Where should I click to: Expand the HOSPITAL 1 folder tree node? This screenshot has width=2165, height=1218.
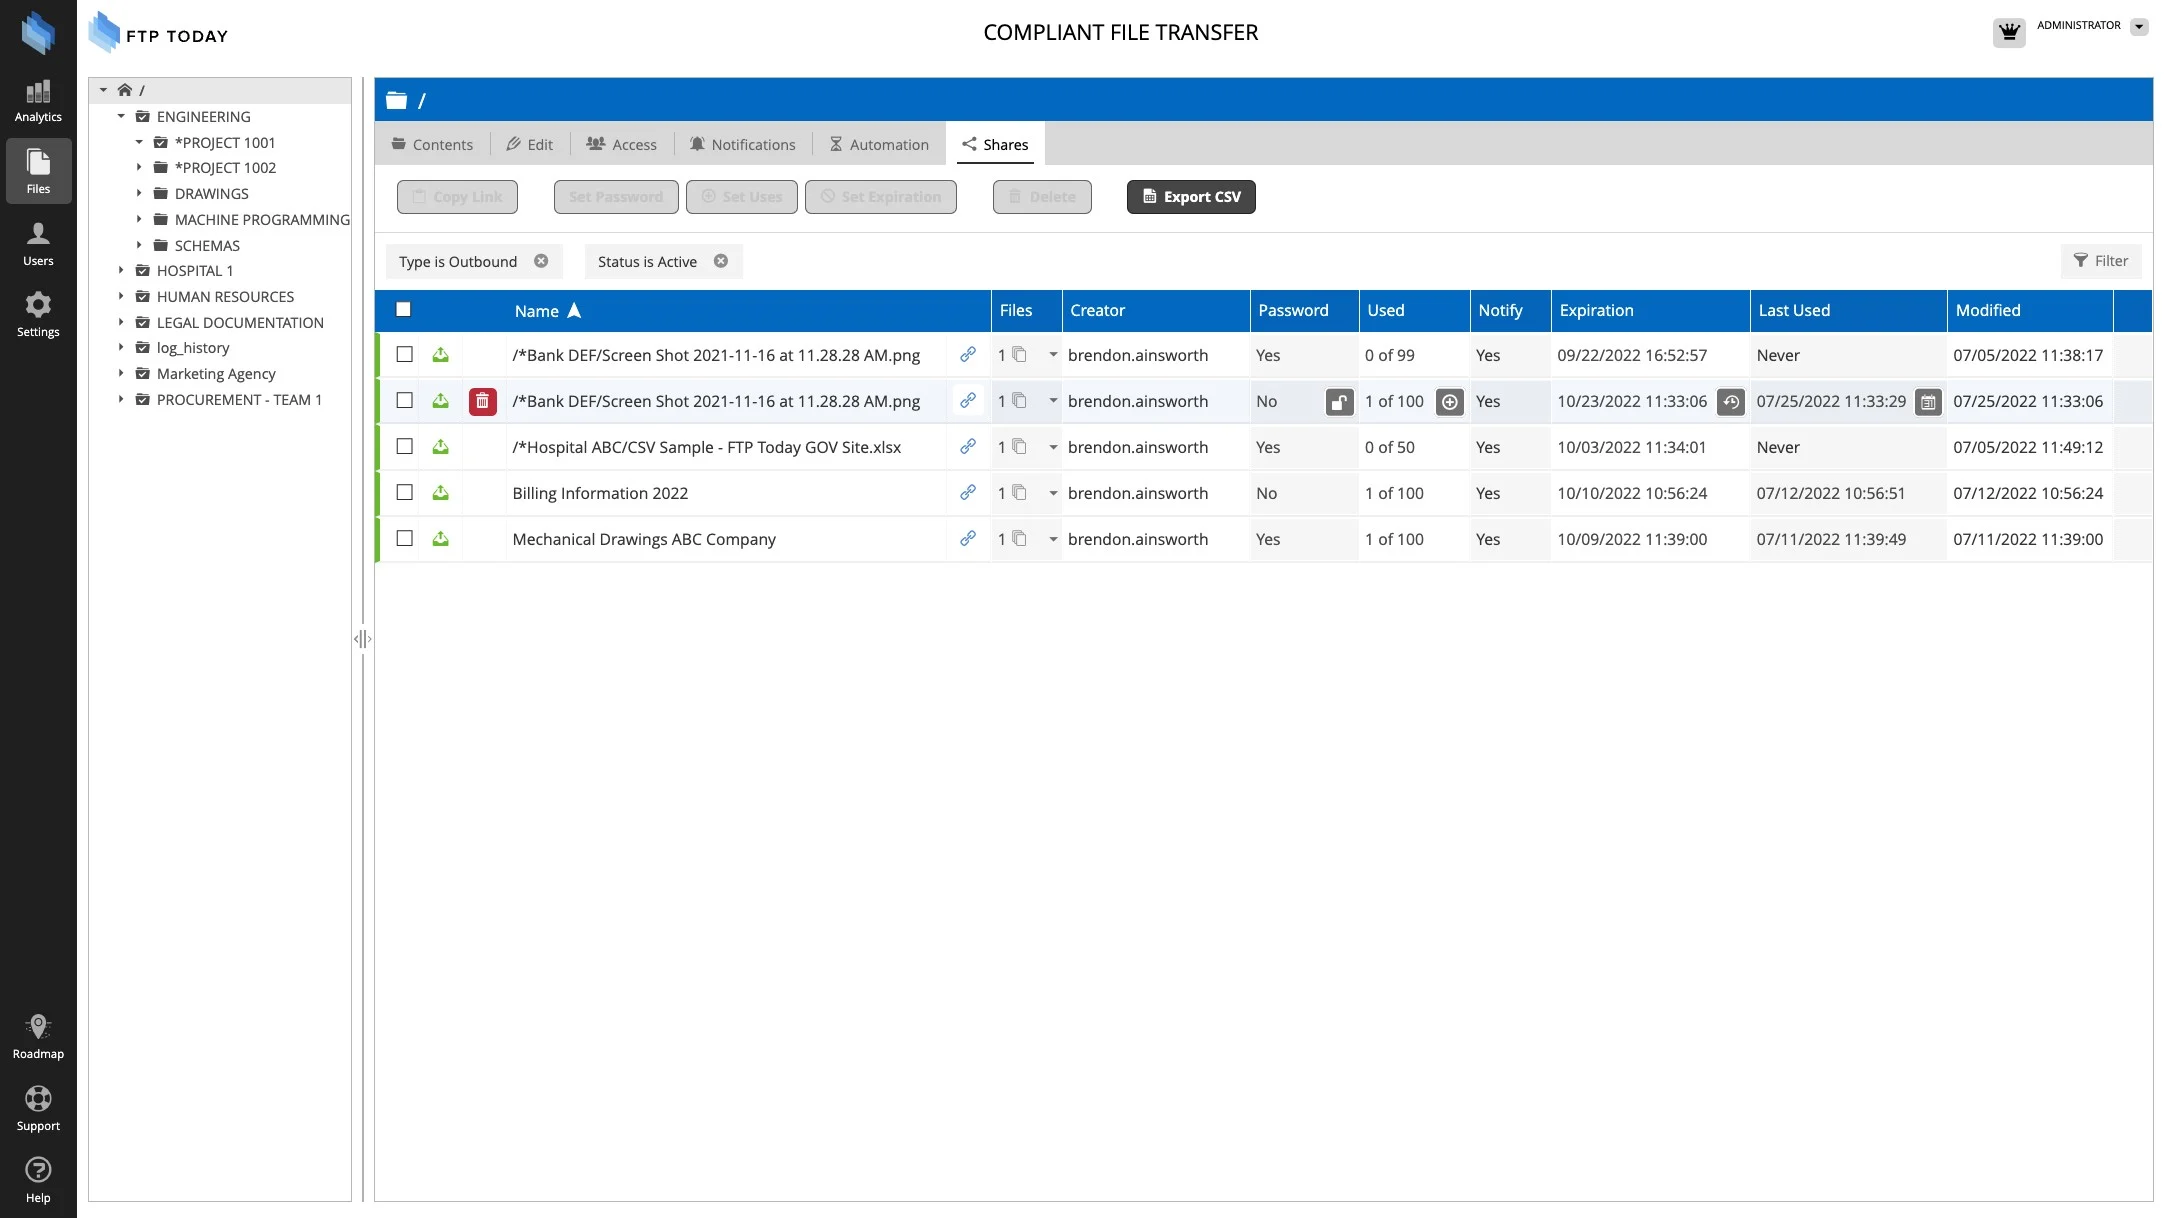[x=121, y=271]
